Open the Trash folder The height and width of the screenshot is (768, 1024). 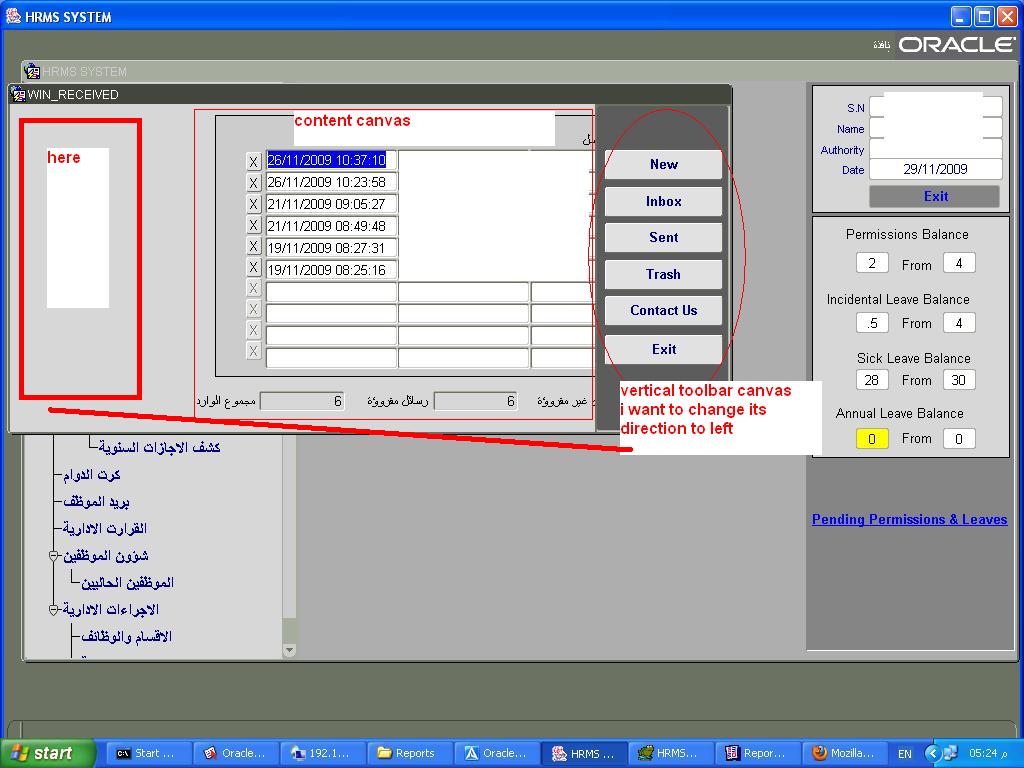click(663, 274)
